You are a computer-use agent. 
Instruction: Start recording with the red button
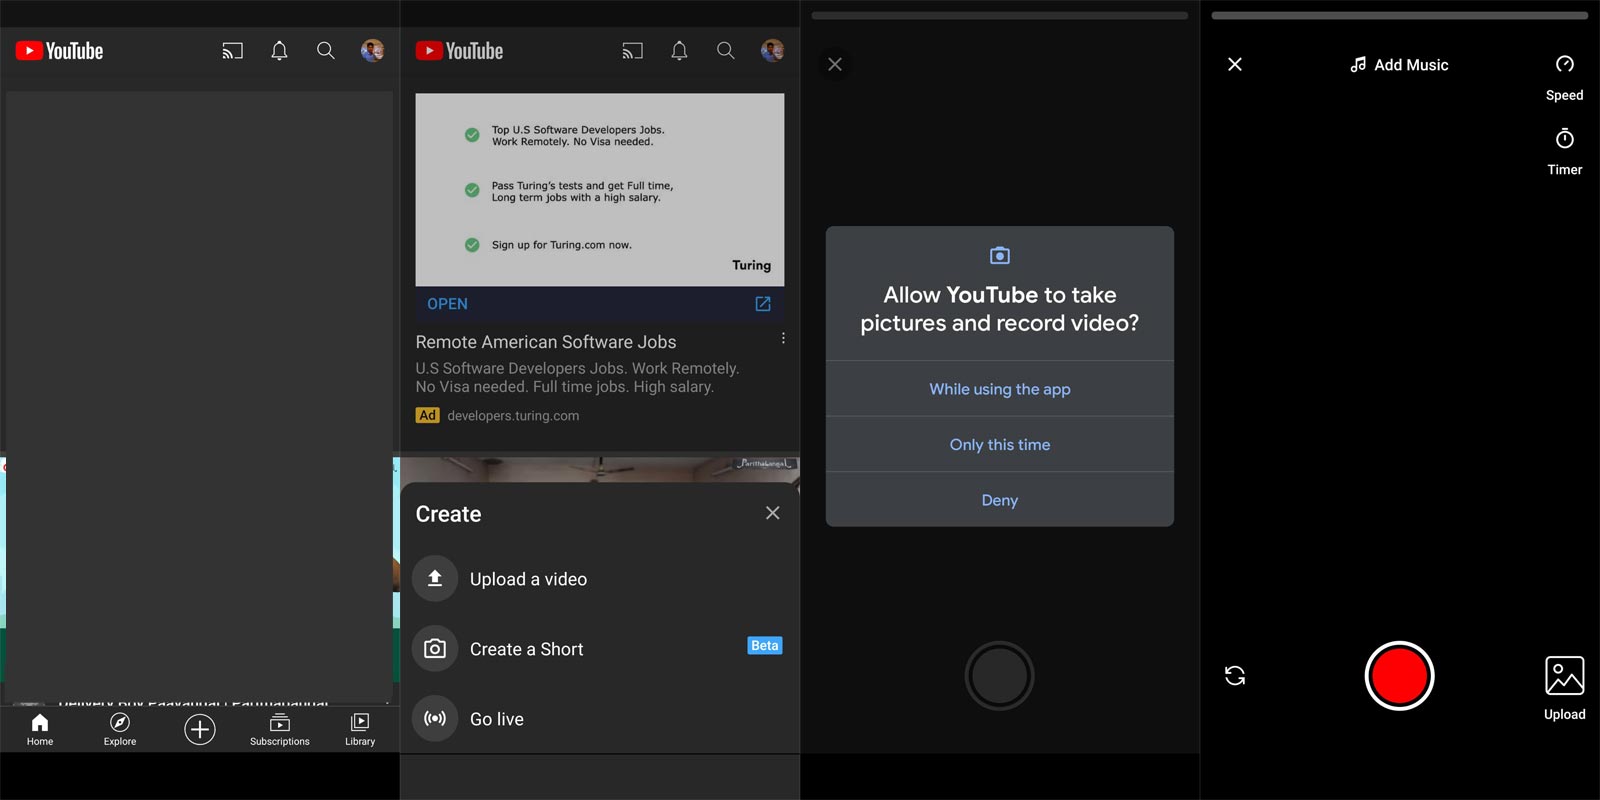(1400, 676)
